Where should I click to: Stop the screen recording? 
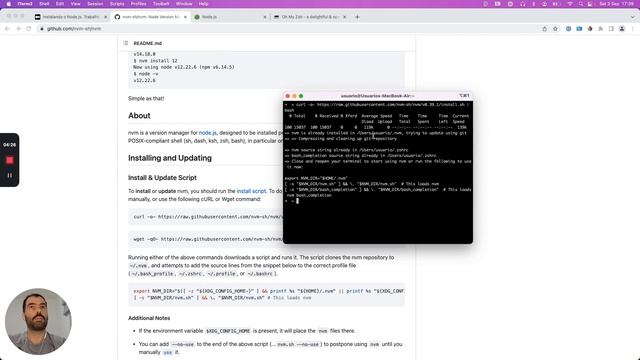[x=9, y=160]
